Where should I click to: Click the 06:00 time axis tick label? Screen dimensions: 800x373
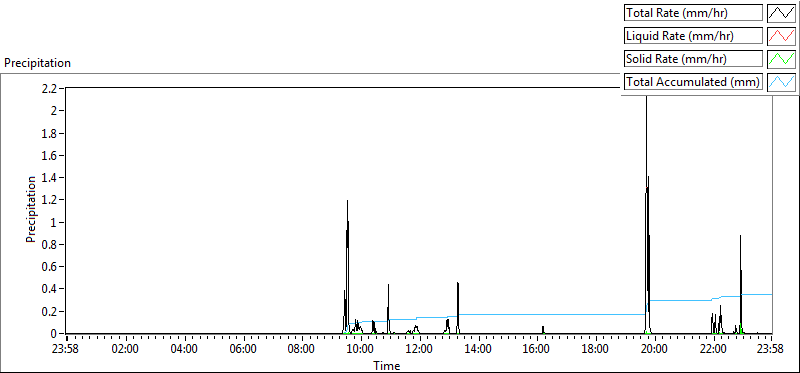pyautogui.click(x=243, y=350)
